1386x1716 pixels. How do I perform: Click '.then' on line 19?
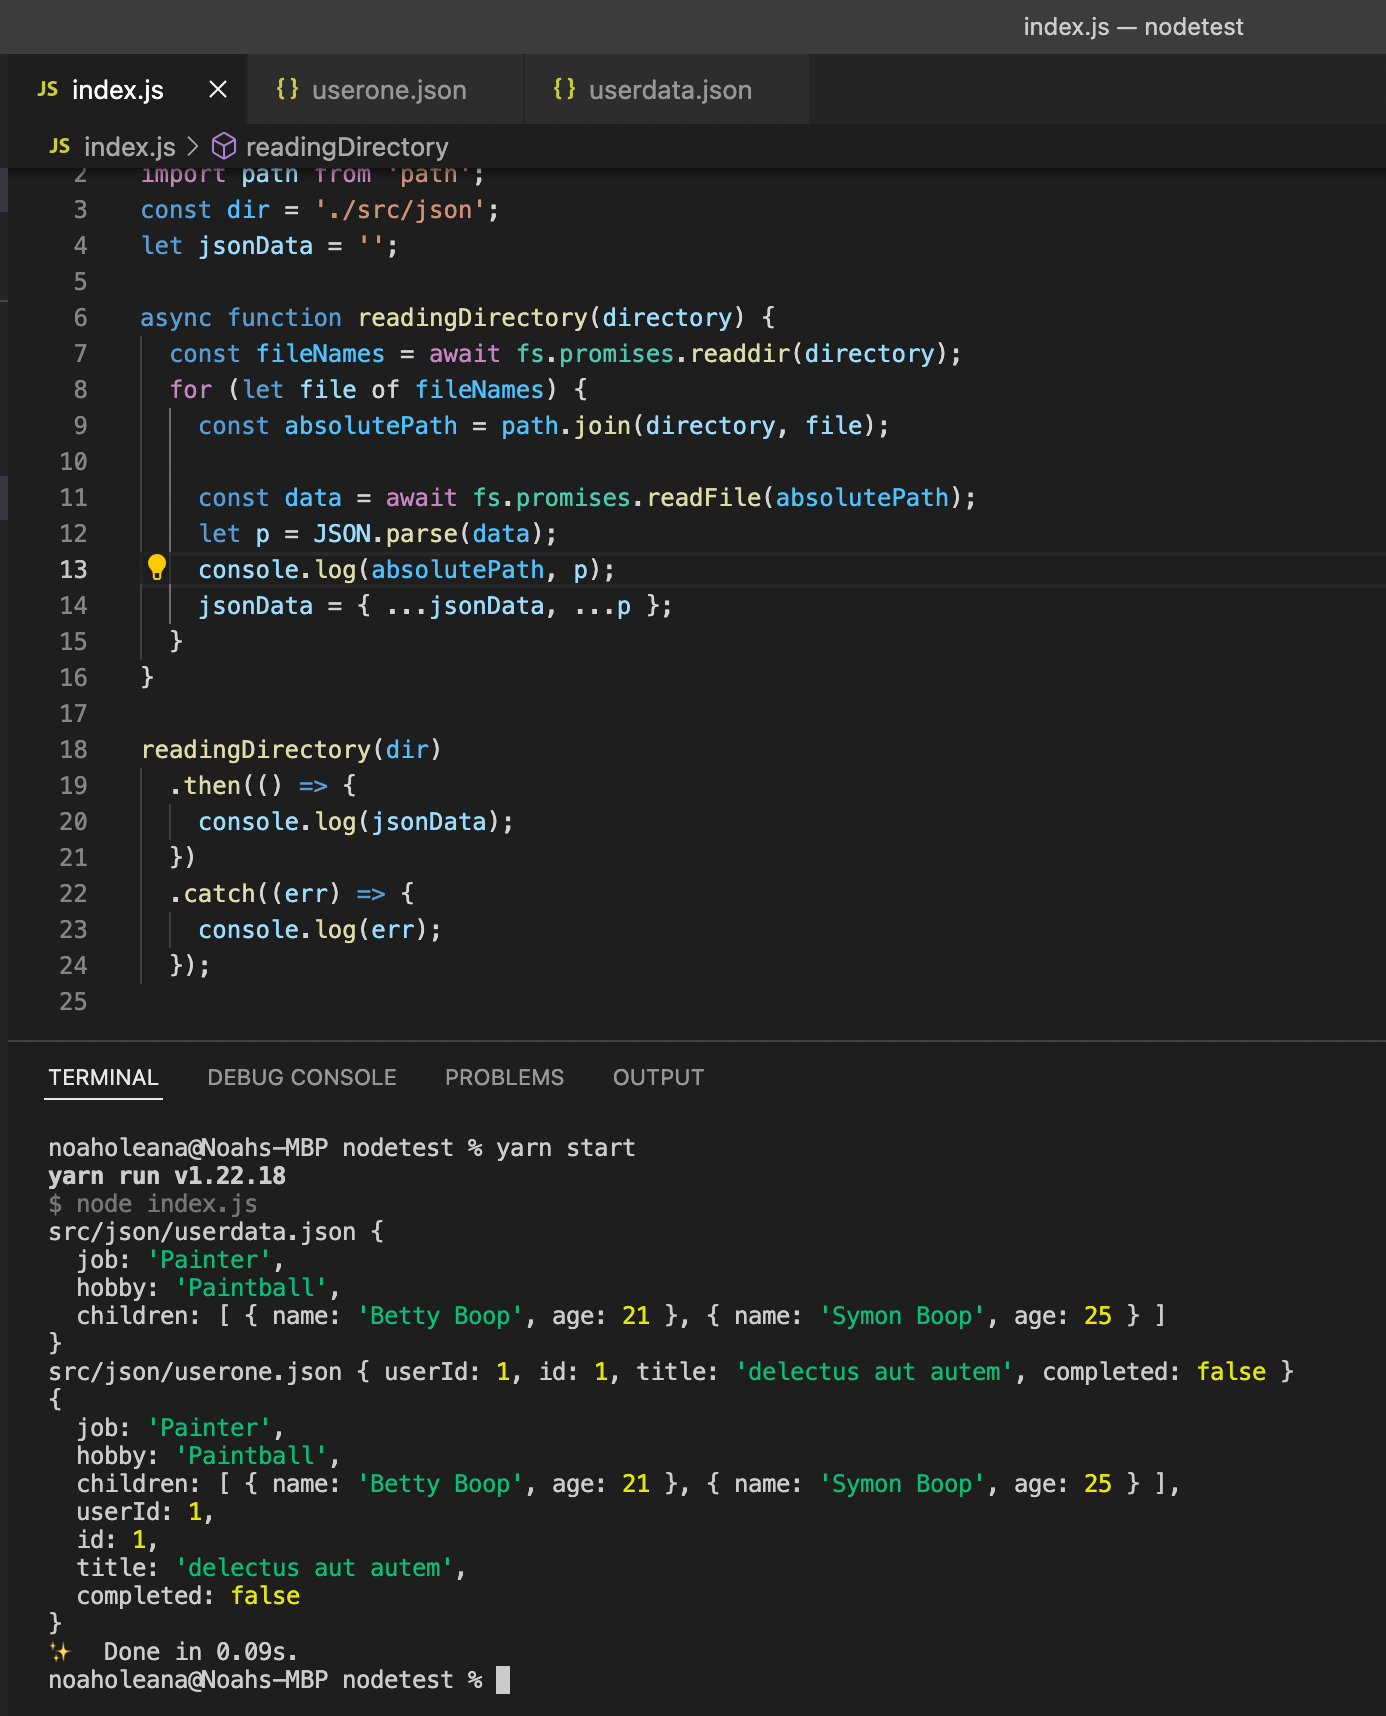205,786
